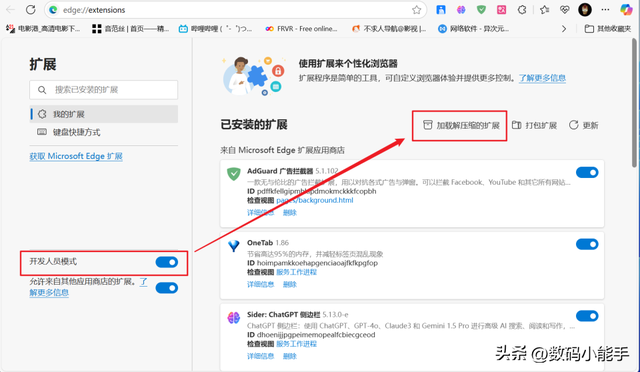This screenshot has width=640, height=372.
Task: Open the 音范丝 bookmark
Action: click(130, 29)
